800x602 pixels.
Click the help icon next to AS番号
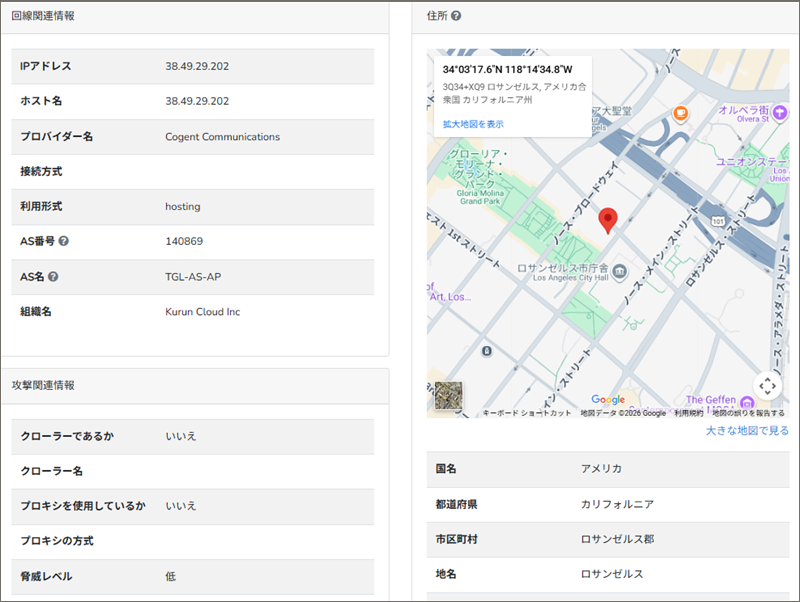point(64,242)
